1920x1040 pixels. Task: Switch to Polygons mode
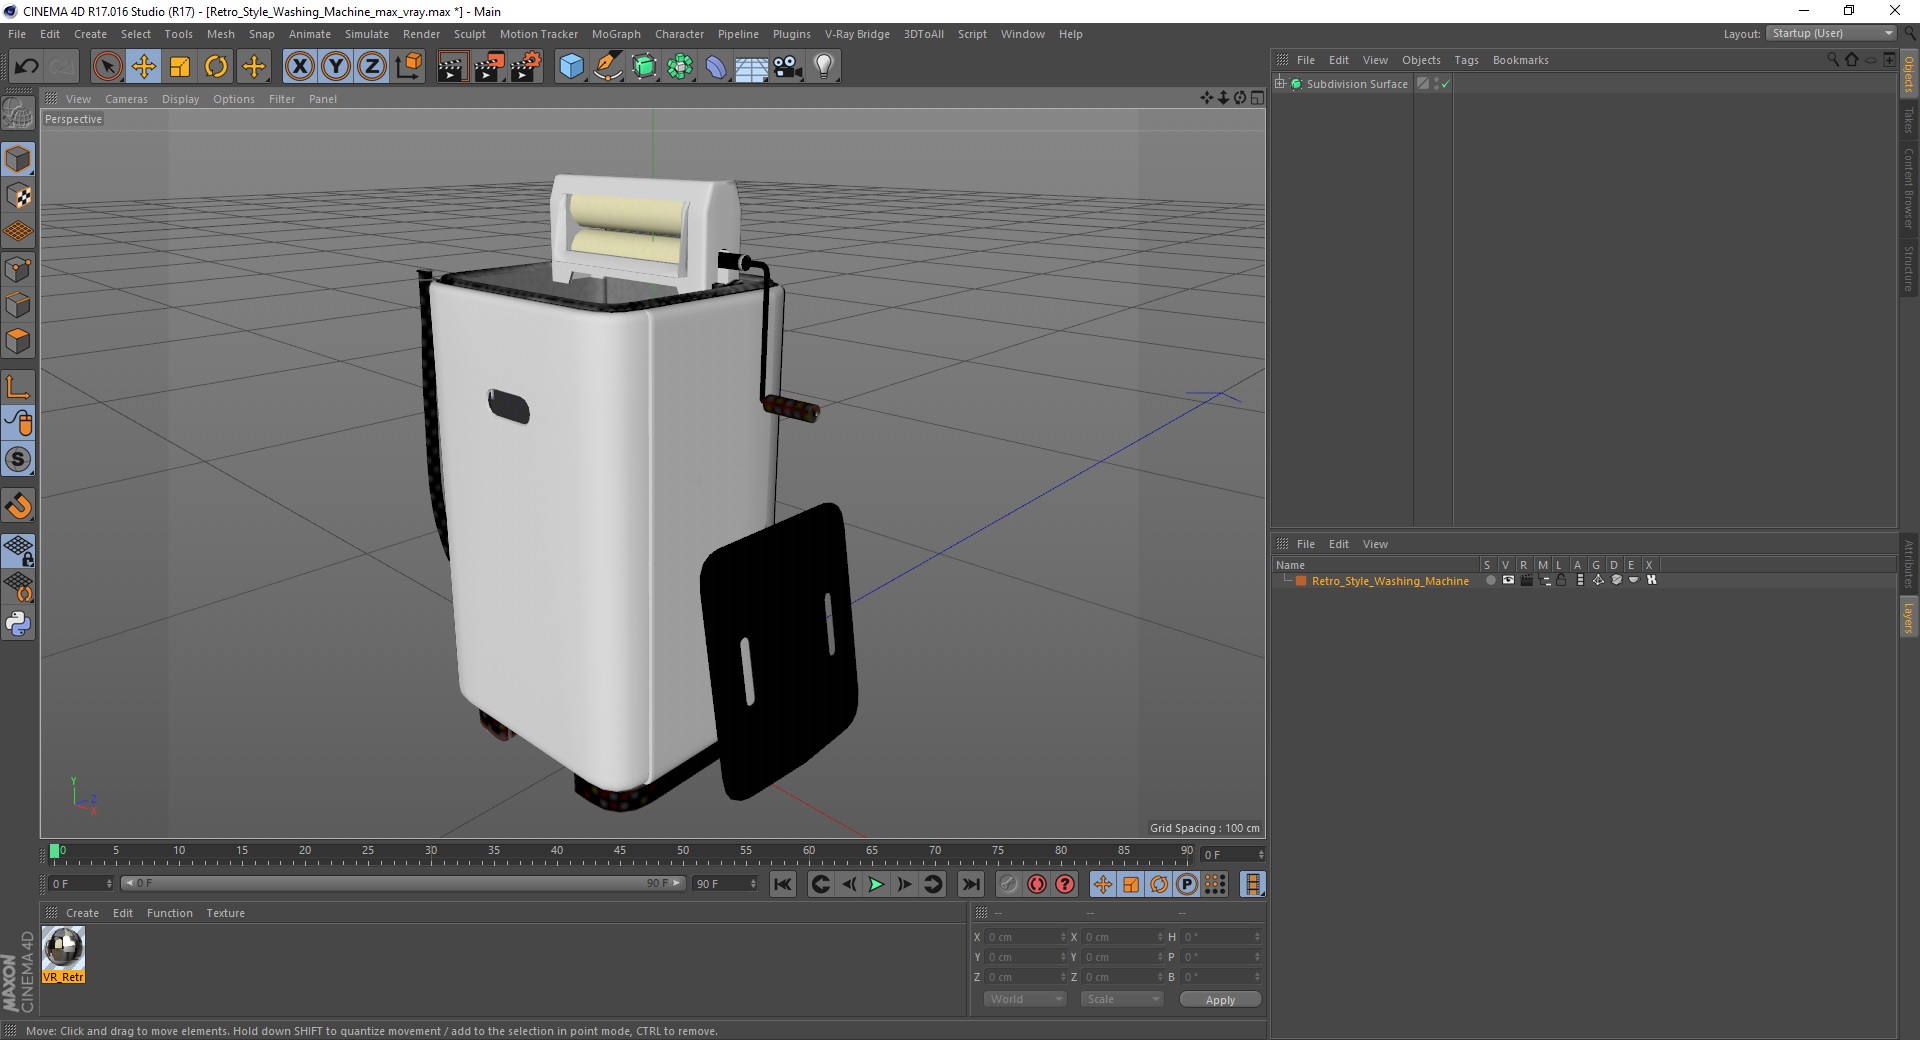(x=18, y=341)
